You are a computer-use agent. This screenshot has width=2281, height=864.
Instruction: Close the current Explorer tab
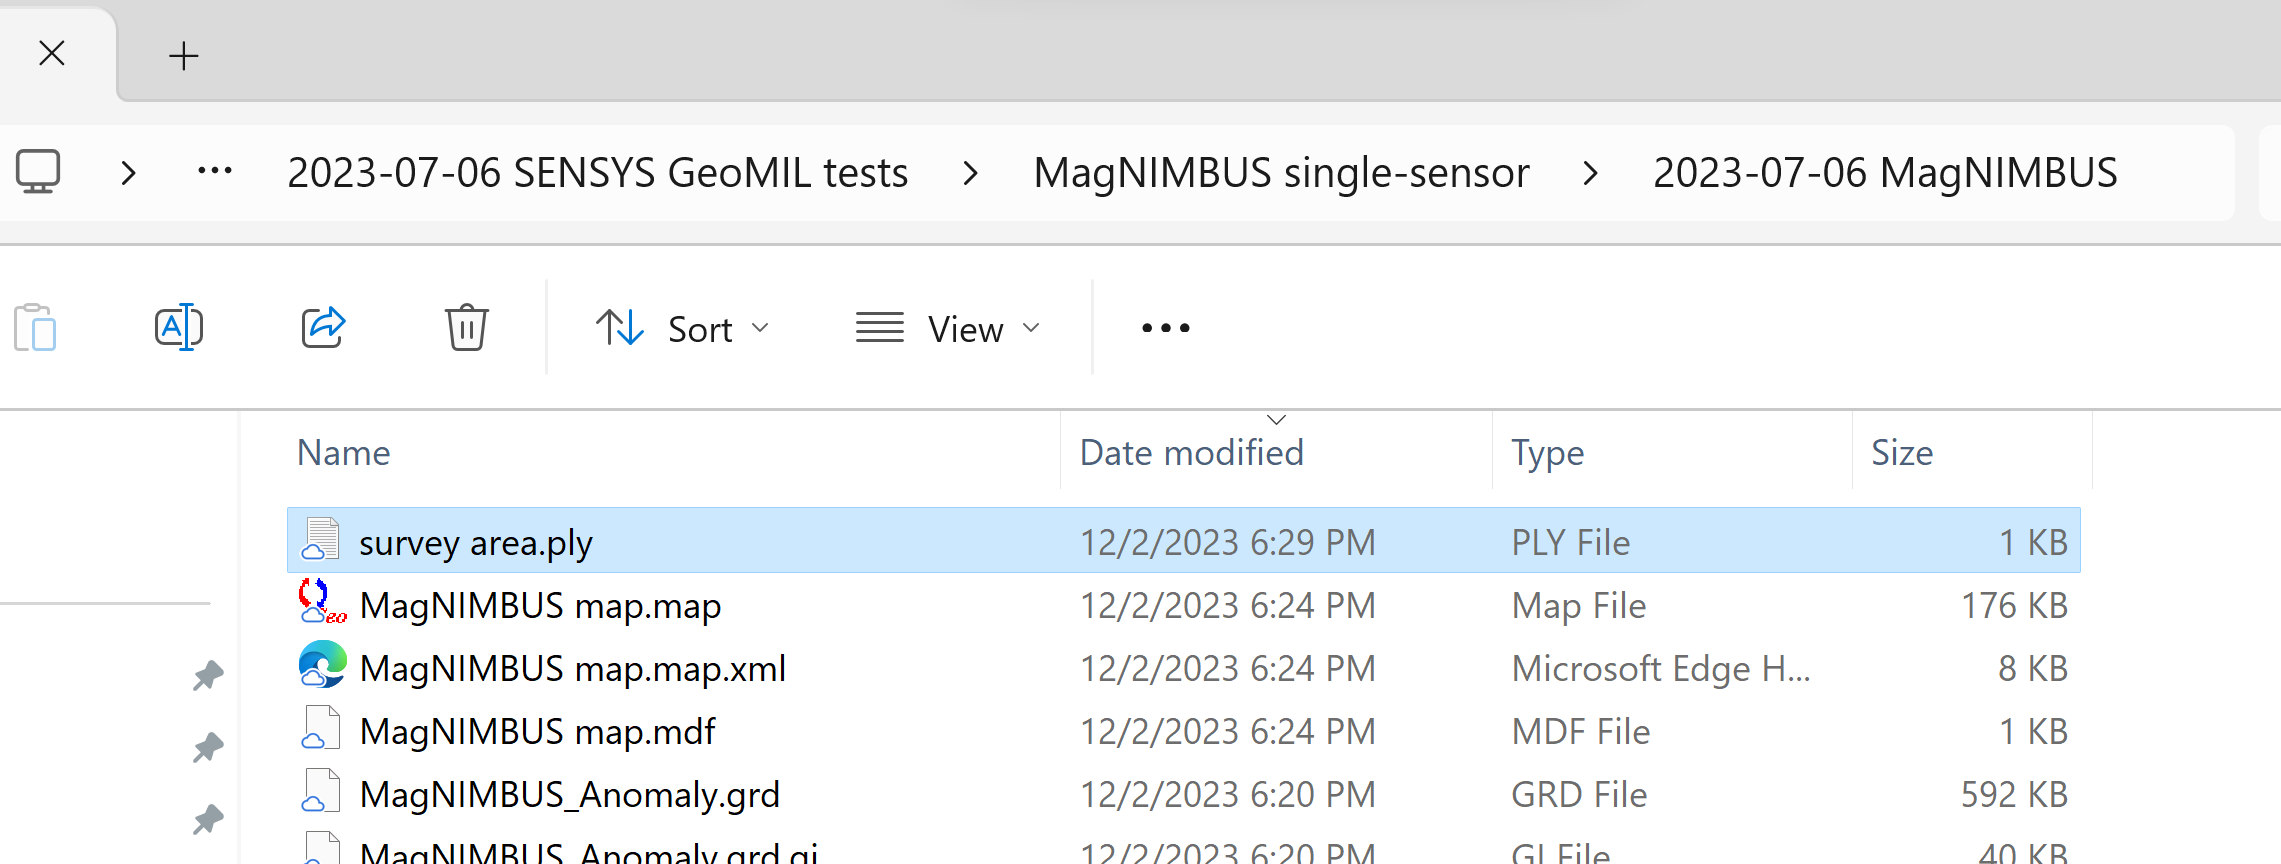[51, 53]
